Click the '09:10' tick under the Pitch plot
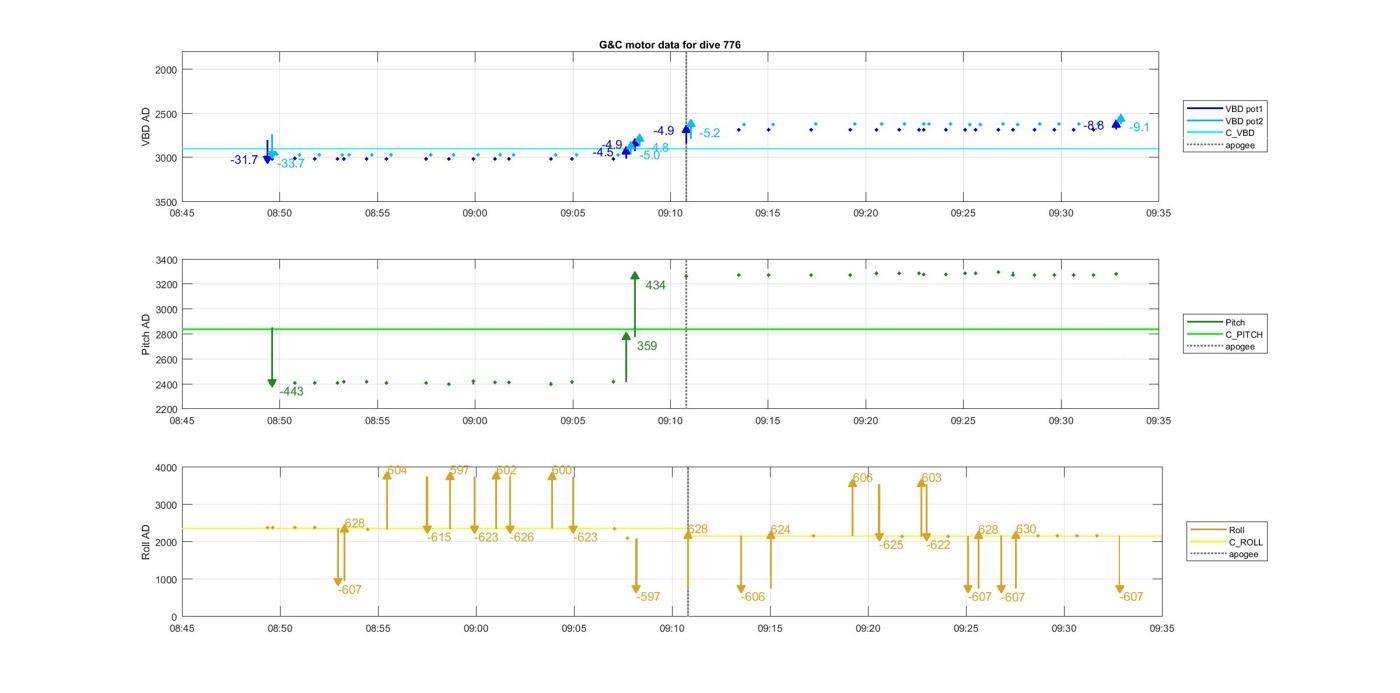The width and height of the screenshot is (1400, 693). 670,421
